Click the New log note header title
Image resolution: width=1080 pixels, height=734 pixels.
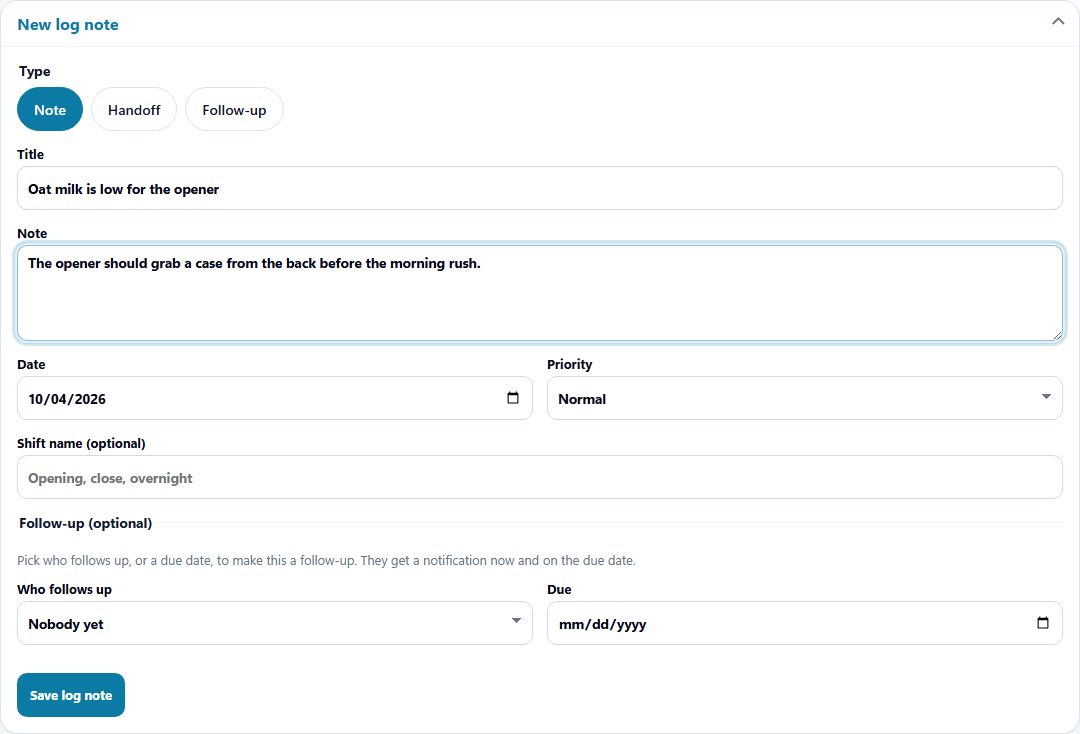[68, 25]
